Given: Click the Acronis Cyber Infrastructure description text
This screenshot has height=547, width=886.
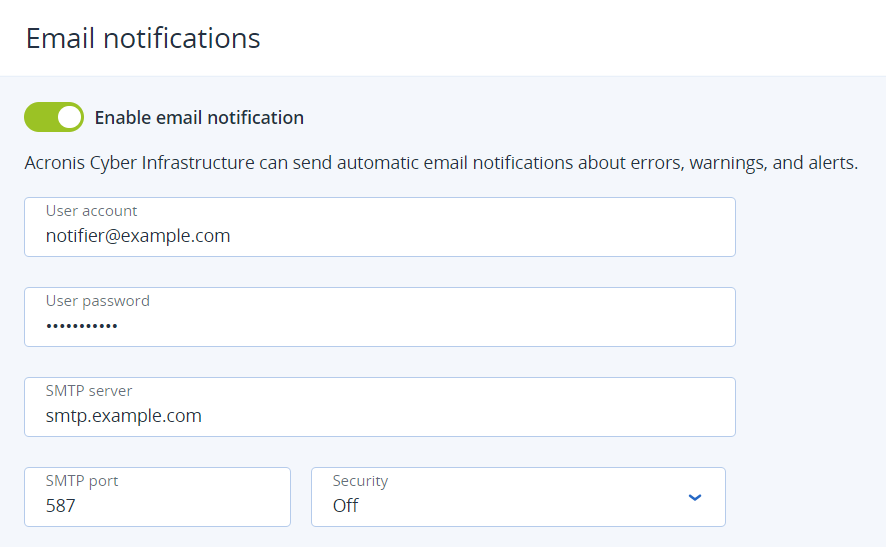Looking at the screenshot, I should tap(441, 163).
